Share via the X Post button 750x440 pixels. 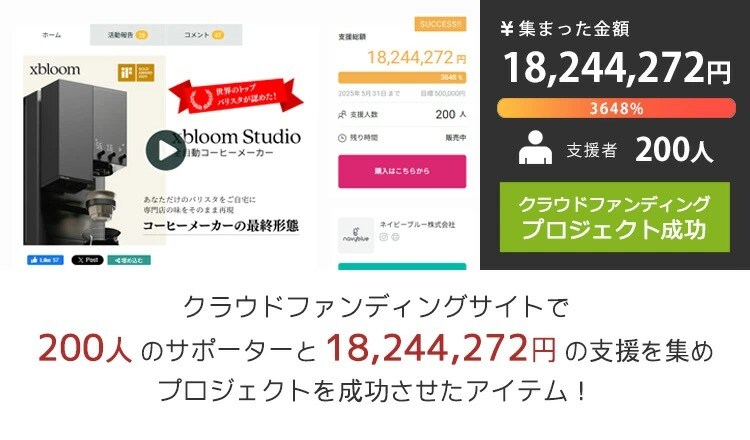pyautogui.click(x=88, y=260)
